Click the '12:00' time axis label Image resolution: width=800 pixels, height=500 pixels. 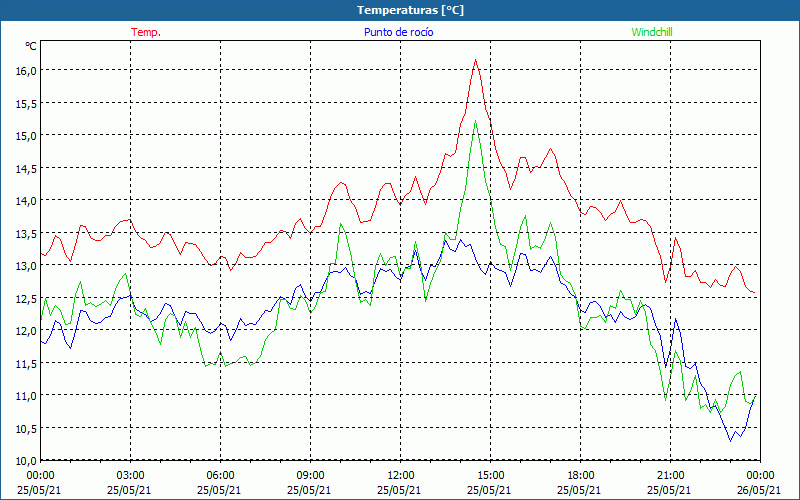click(x=401, y=476)
